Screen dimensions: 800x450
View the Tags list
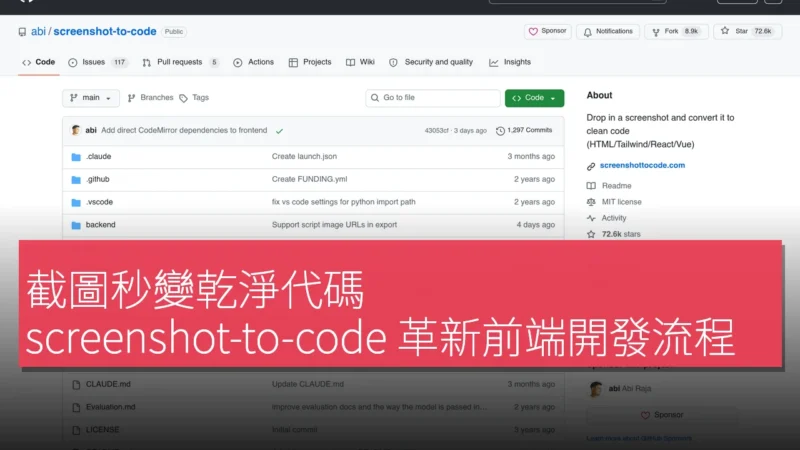click(x=194, y=98)
